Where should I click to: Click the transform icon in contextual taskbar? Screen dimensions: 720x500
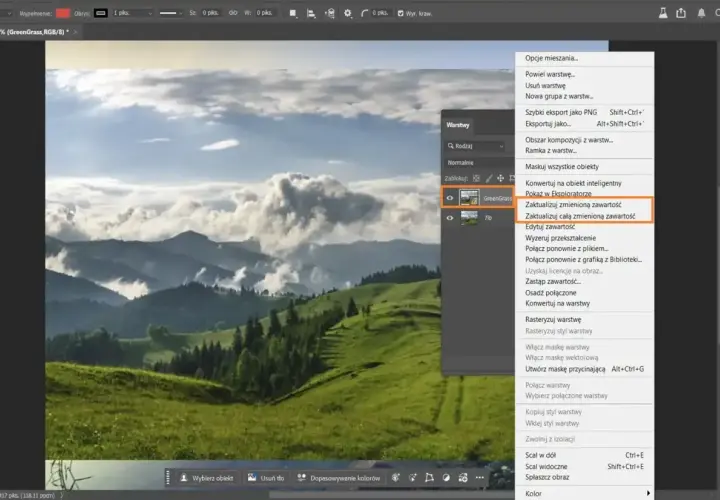click(x=429, y=478)
